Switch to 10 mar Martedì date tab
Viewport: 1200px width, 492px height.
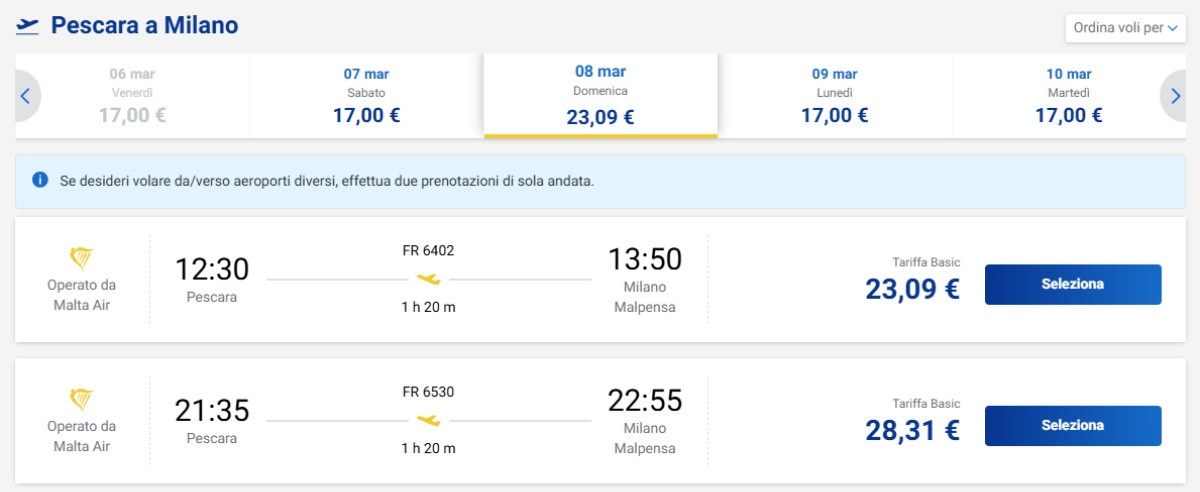[x=1068, y=96]
